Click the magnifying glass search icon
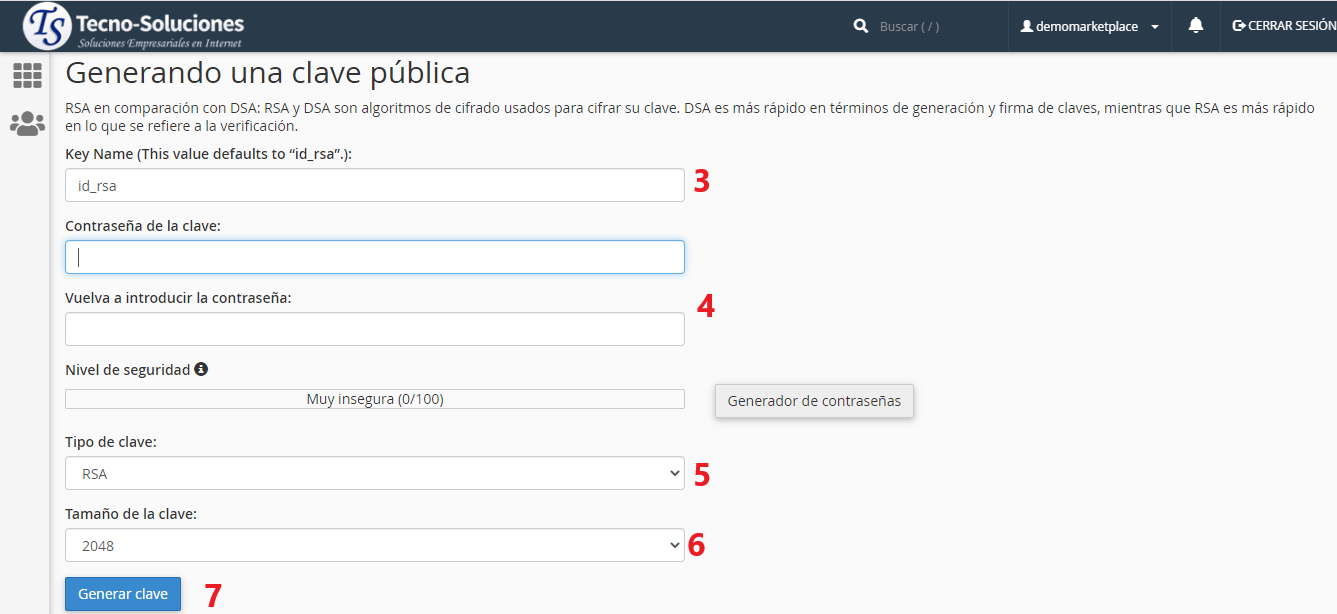The height and width of the screenshot is (614, 1337). click(x=861, y=27)
